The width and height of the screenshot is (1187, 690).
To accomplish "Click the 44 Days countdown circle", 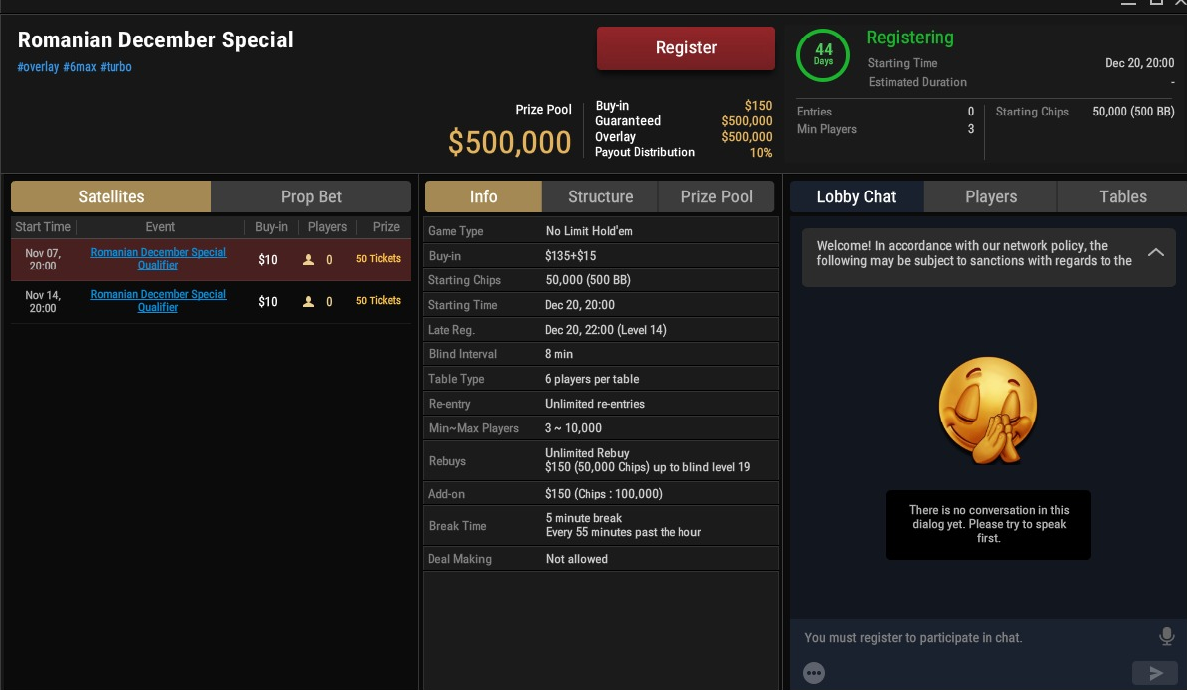I will pos(823,54).
